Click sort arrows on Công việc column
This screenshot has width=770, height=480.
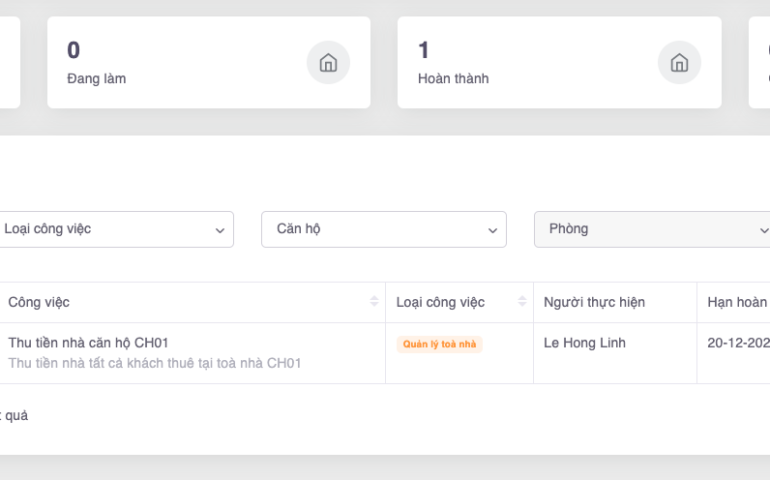tap(374, 302)
